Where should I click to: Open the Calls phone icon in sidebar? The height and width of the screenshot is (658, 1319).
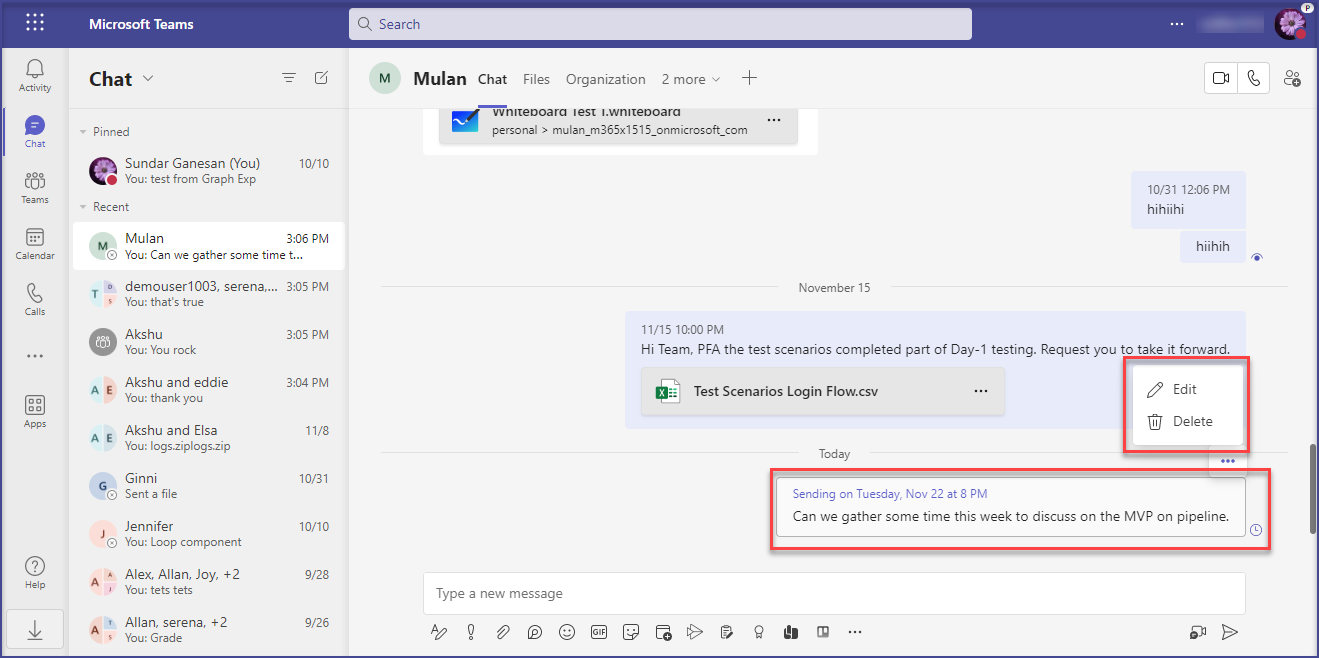[35, 299]
